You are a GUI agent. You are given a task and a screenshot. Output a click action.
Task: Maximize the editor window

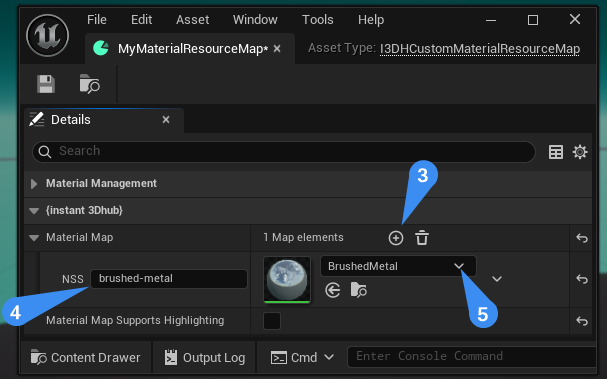coord(533,20)
